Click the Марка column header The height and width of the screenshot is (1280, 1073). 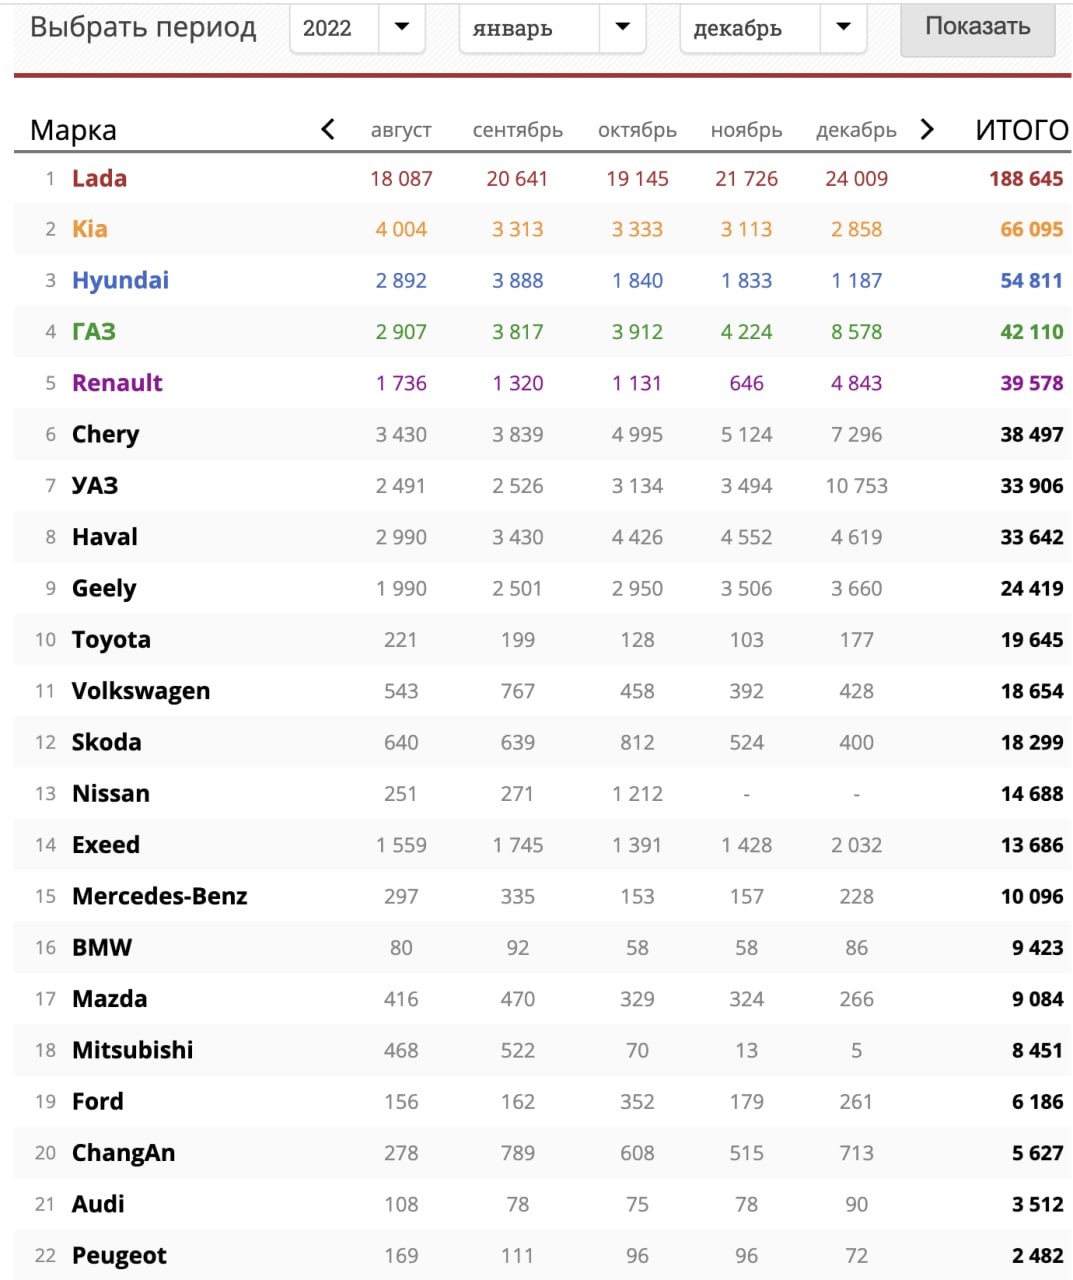click(x=73, y=130)
